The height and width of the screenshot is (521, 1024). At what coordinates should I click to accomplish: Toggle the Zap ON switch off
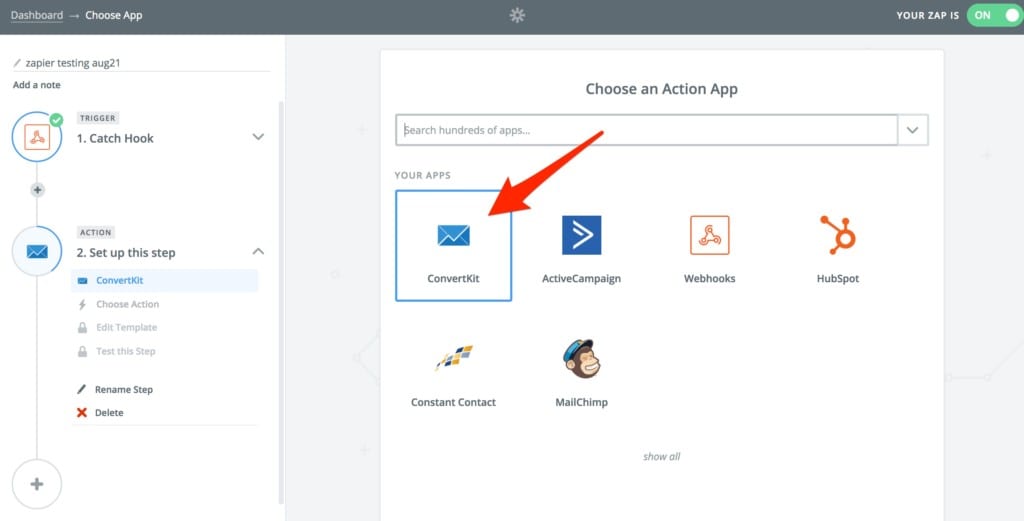[995, 15]
